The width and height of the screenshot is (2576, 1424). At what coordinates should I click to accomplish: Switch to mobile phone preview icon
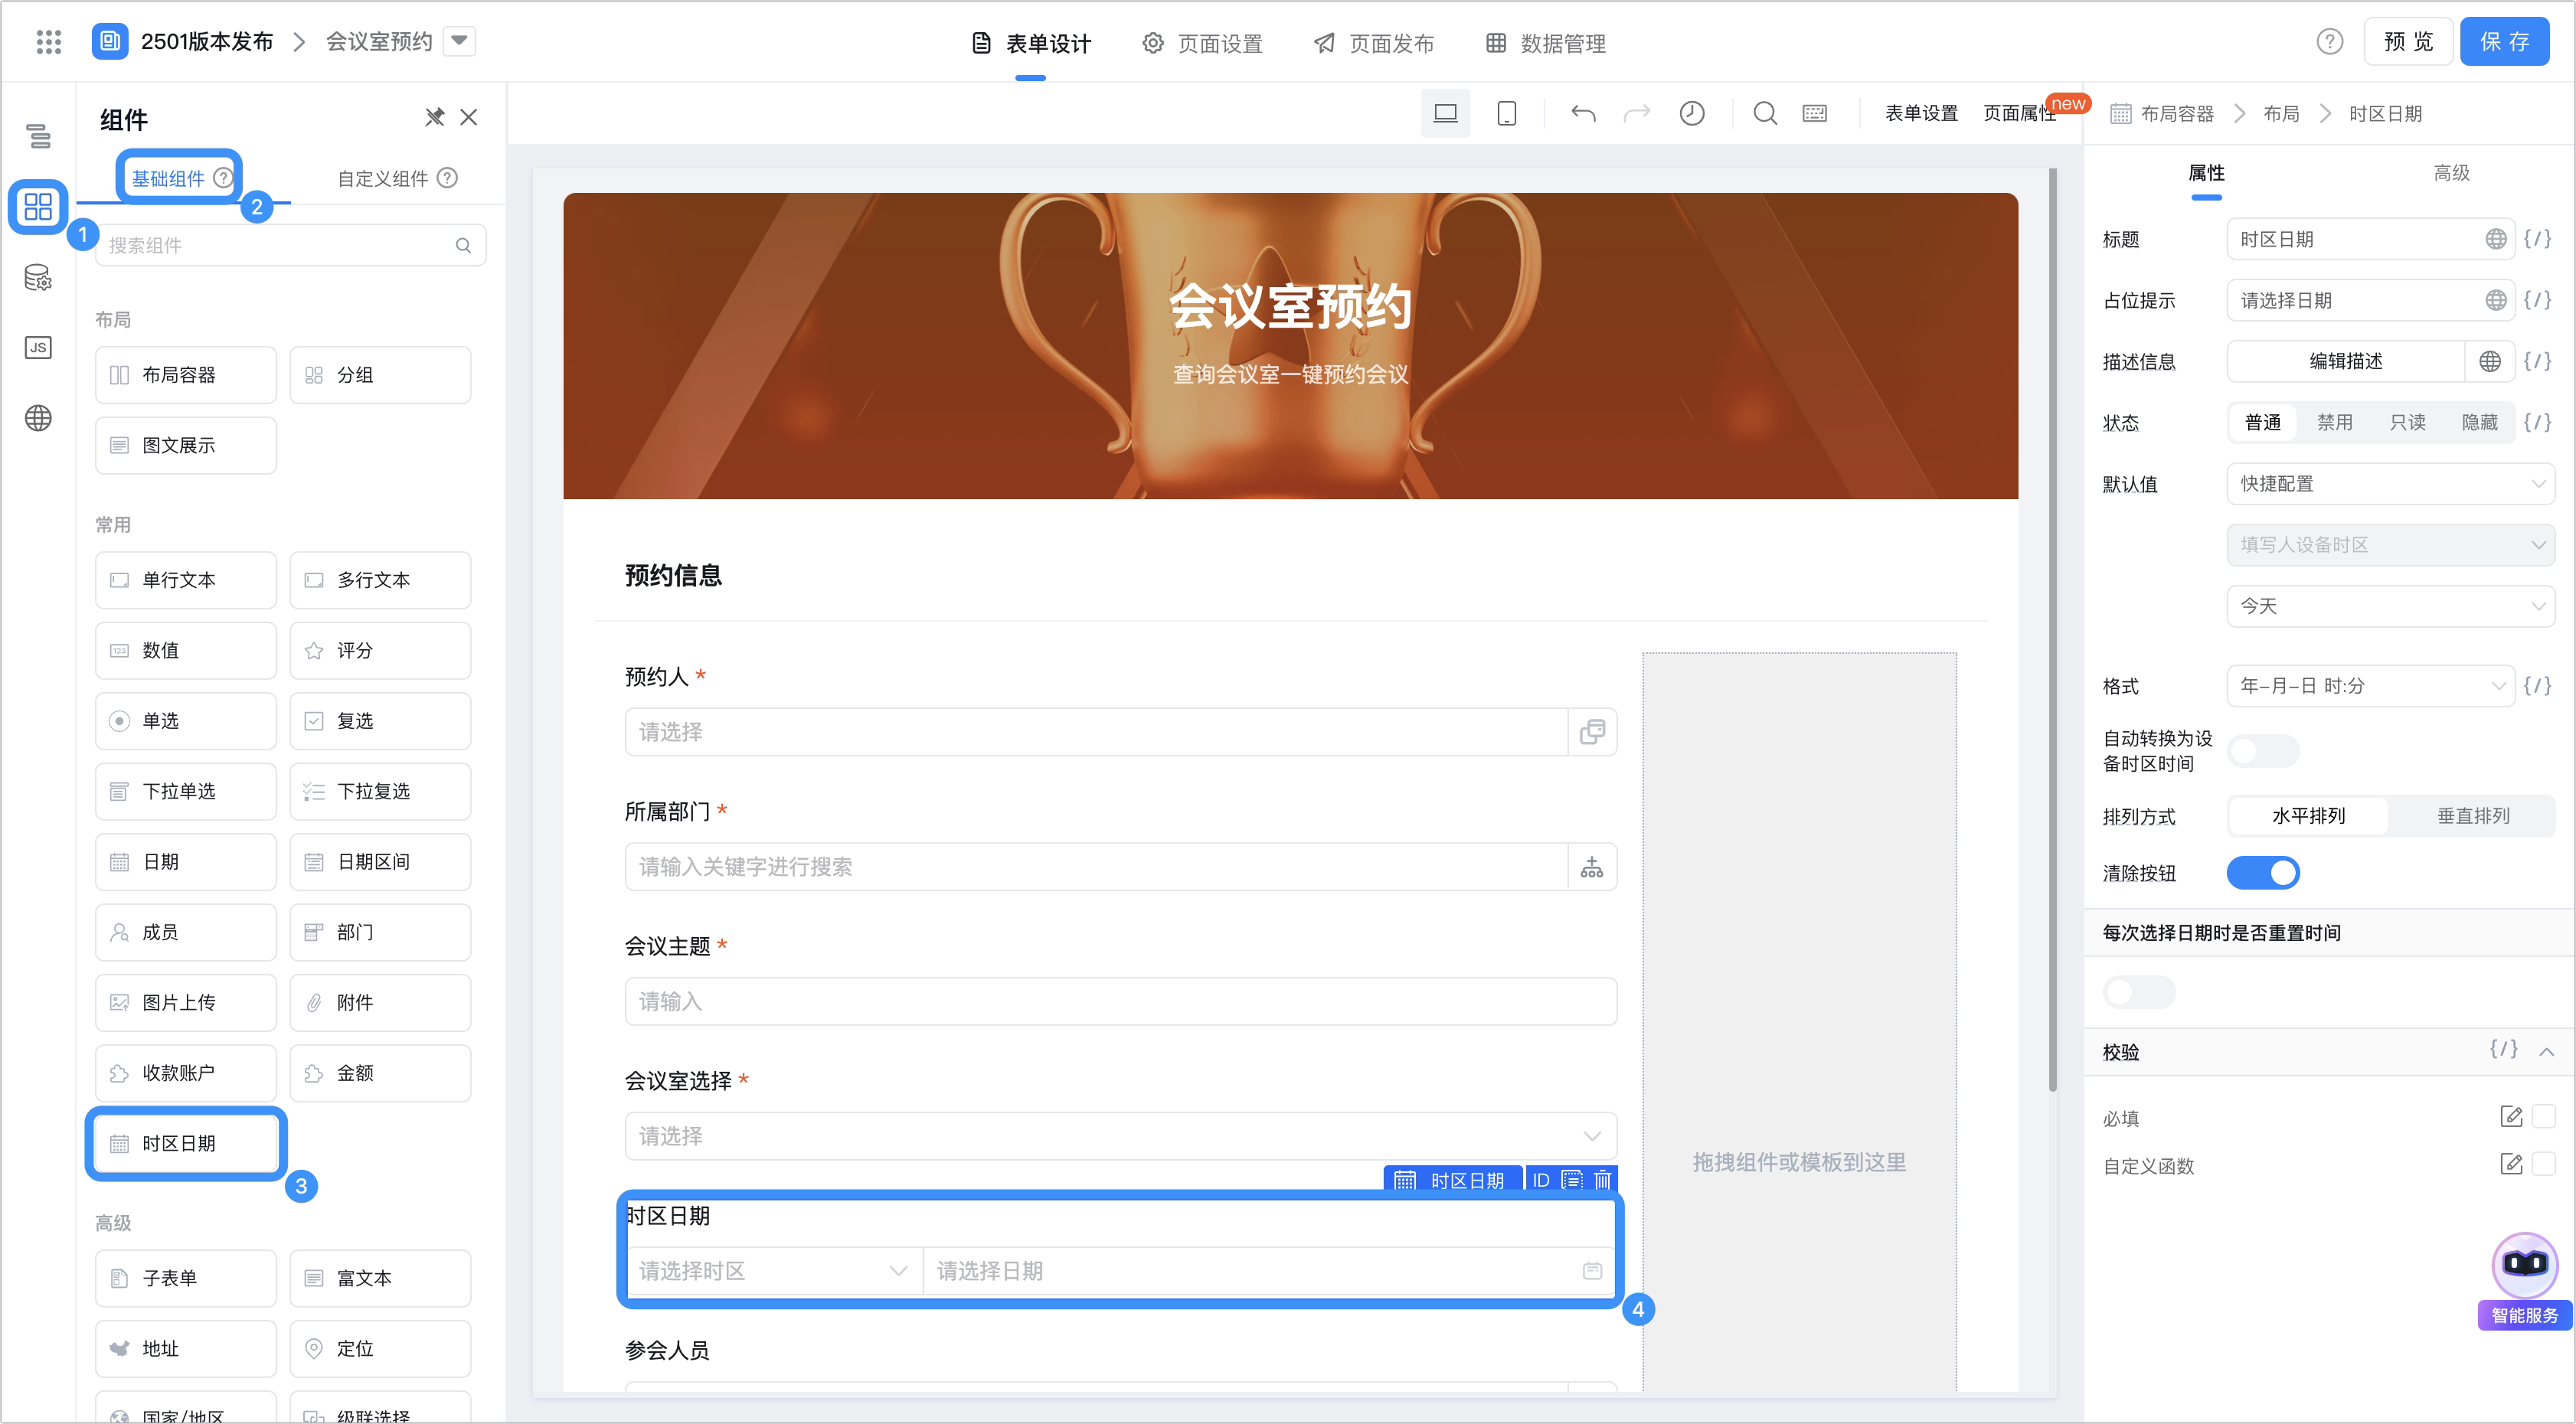click(1507, 113)
